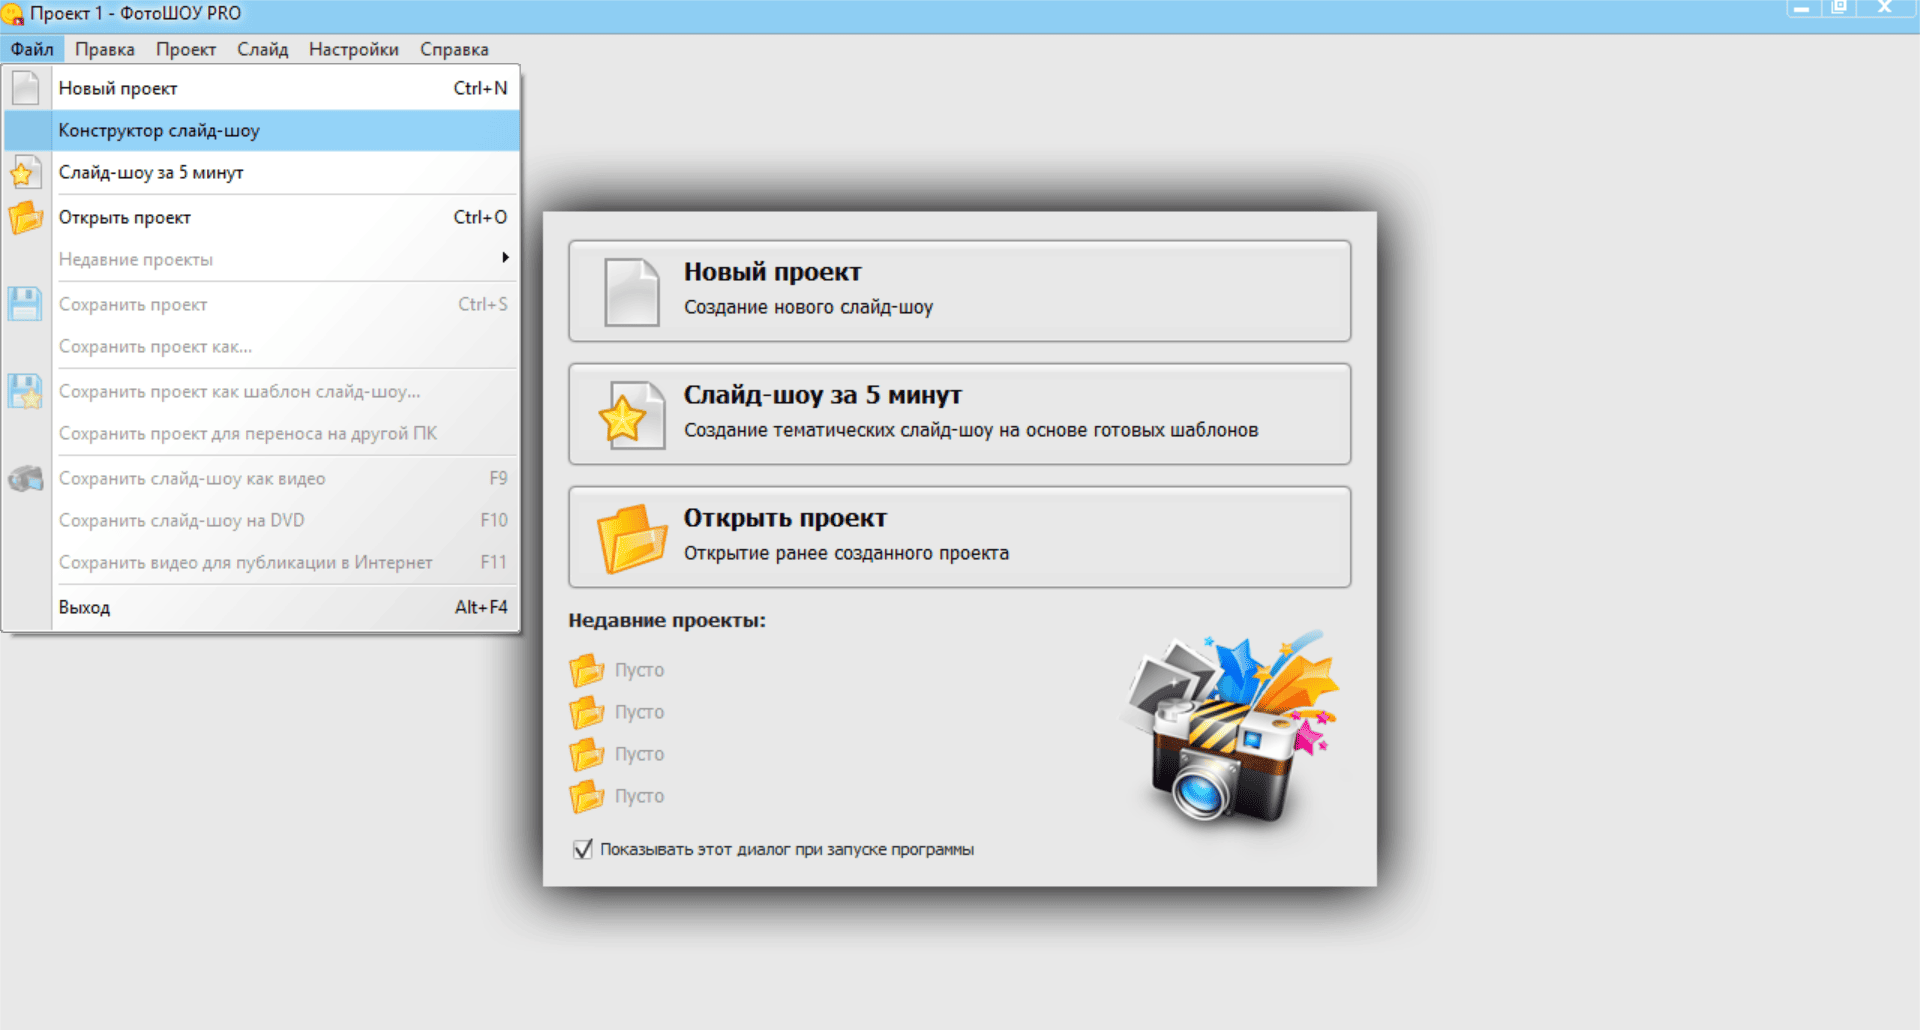Viewport: 1920px width, 1030px height.
Task: Click the folder icon of the fourth Пусто recent entry
Action: point(587,796)
